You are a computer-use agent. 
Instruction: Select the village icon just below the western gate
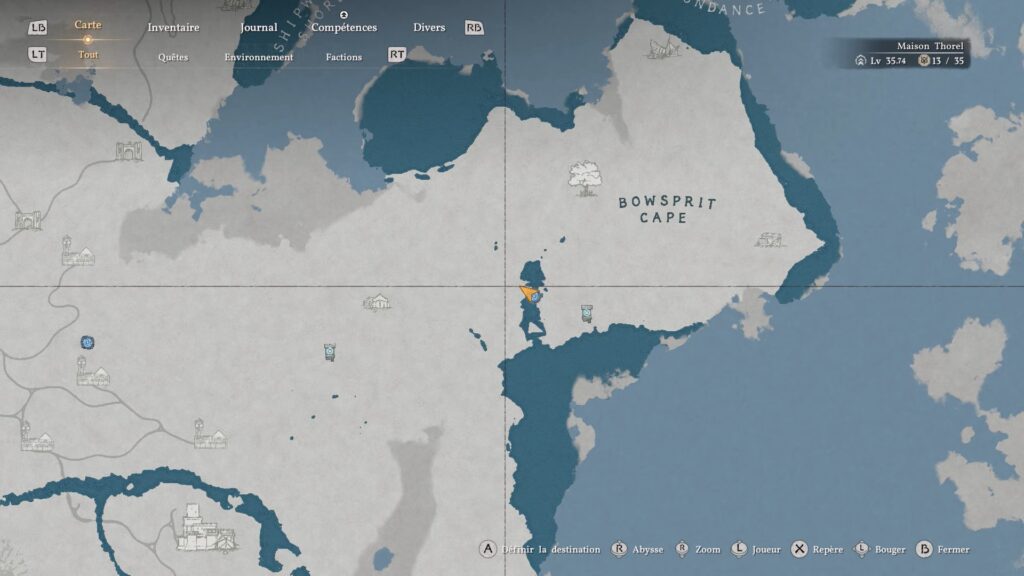click(x=78, y=251)
